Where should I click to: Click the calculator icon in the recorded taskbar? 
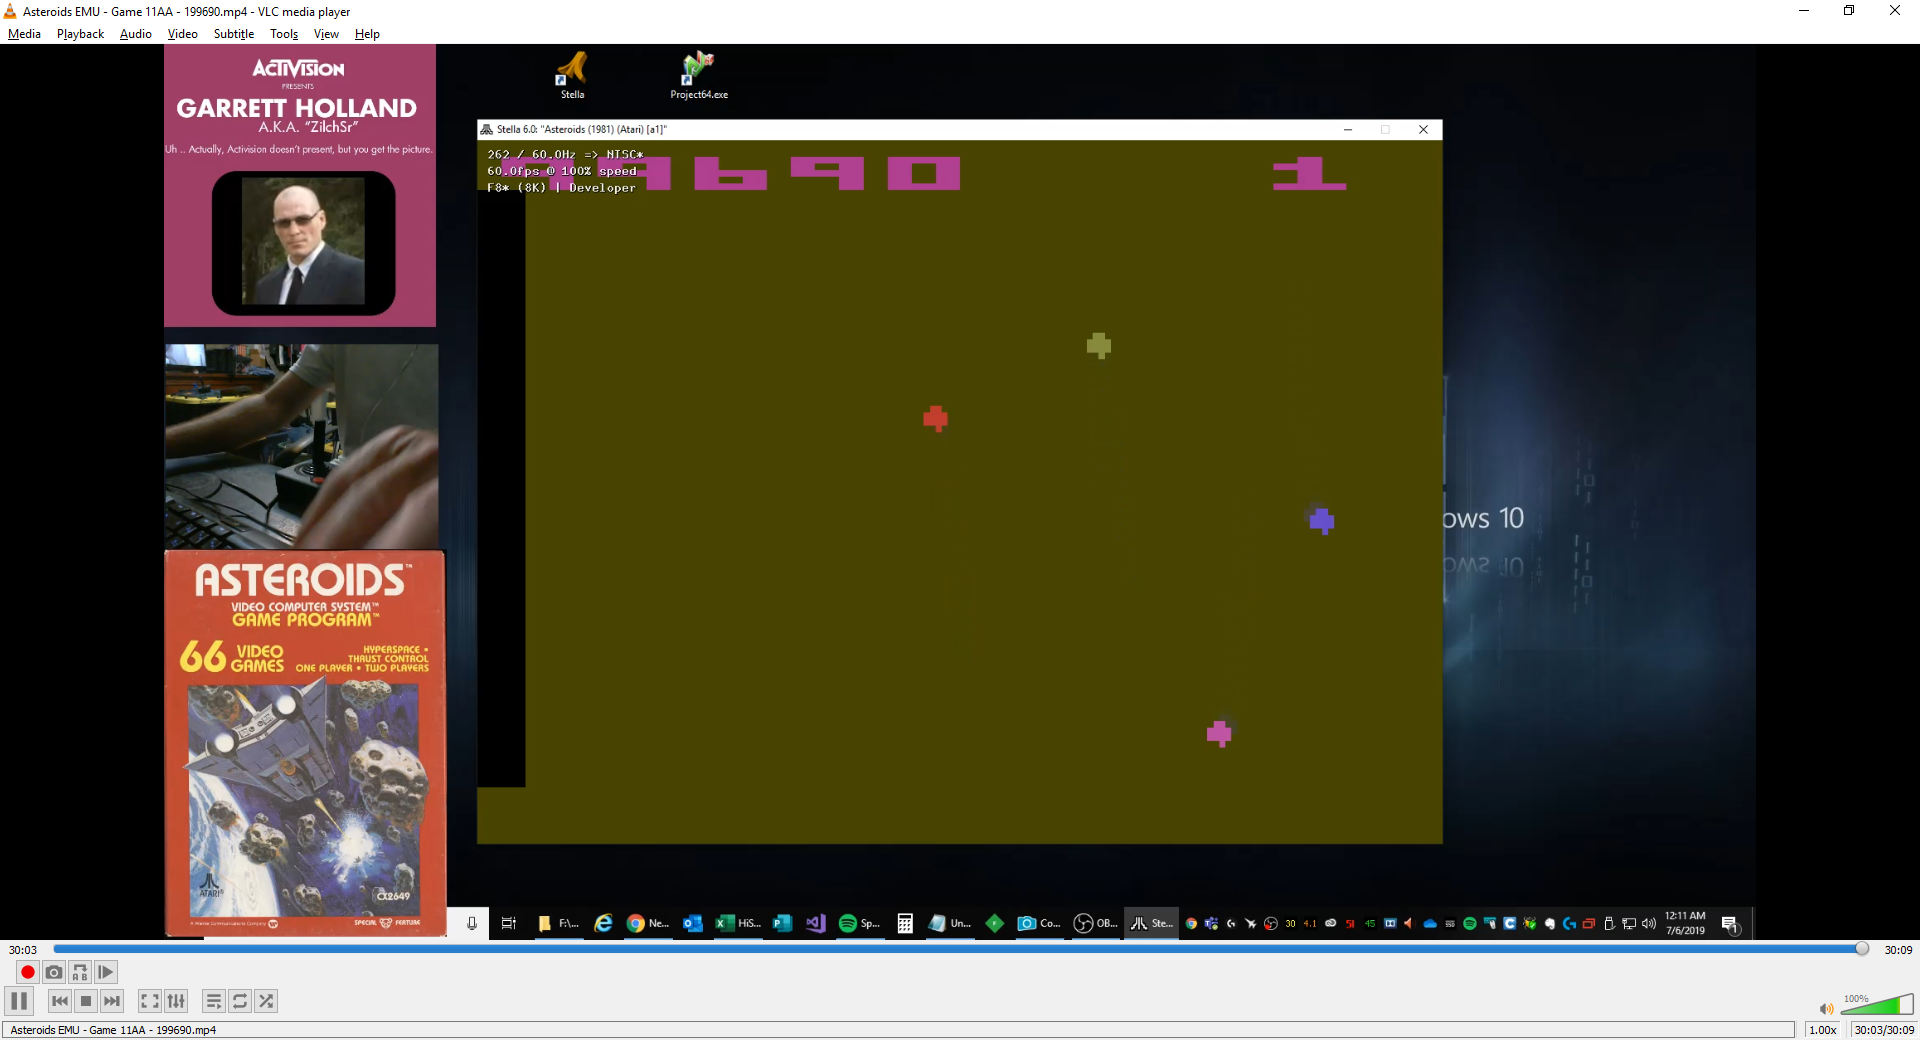click(904, 923)
